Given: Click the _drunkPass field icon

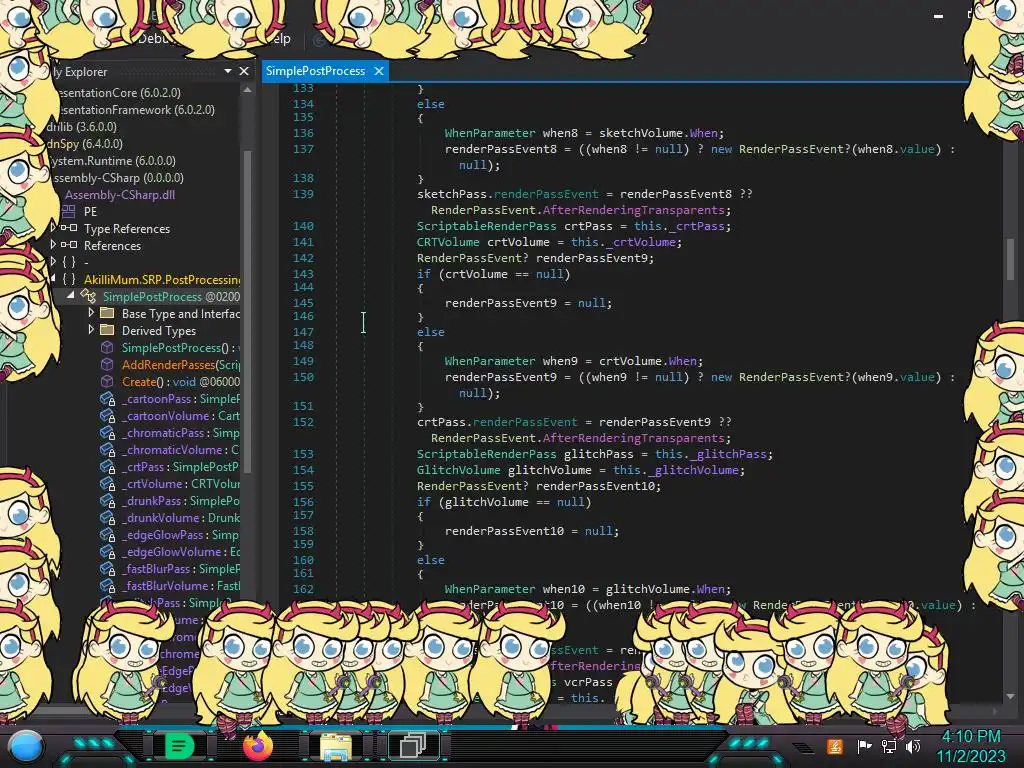Looking at the screenshot, I should (x=108, y=501).
